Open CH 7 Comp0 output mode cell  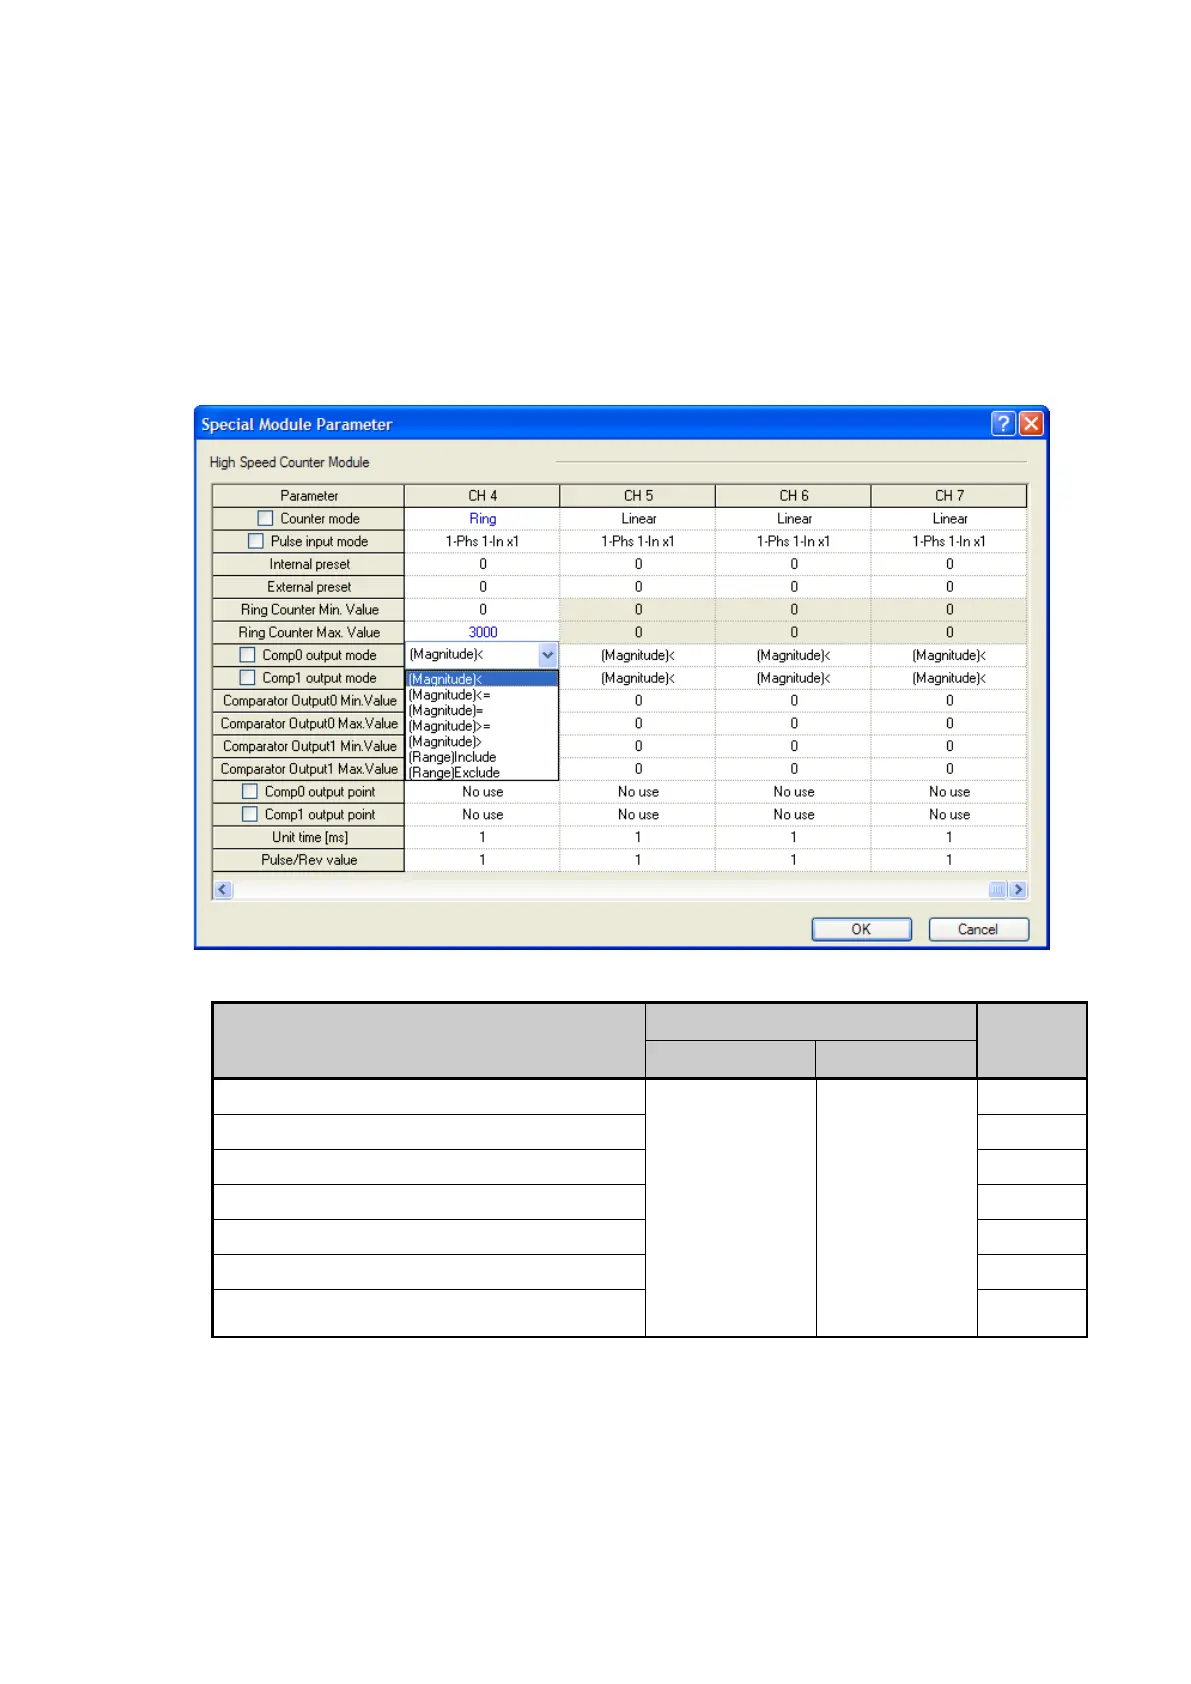click(949, 655)
